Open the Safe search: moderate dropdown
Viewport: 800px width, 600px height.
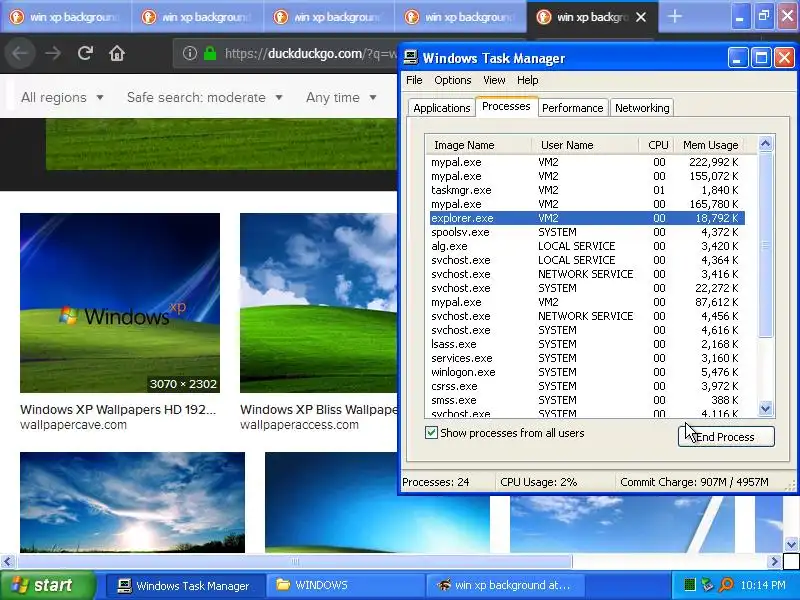point(205,97)
